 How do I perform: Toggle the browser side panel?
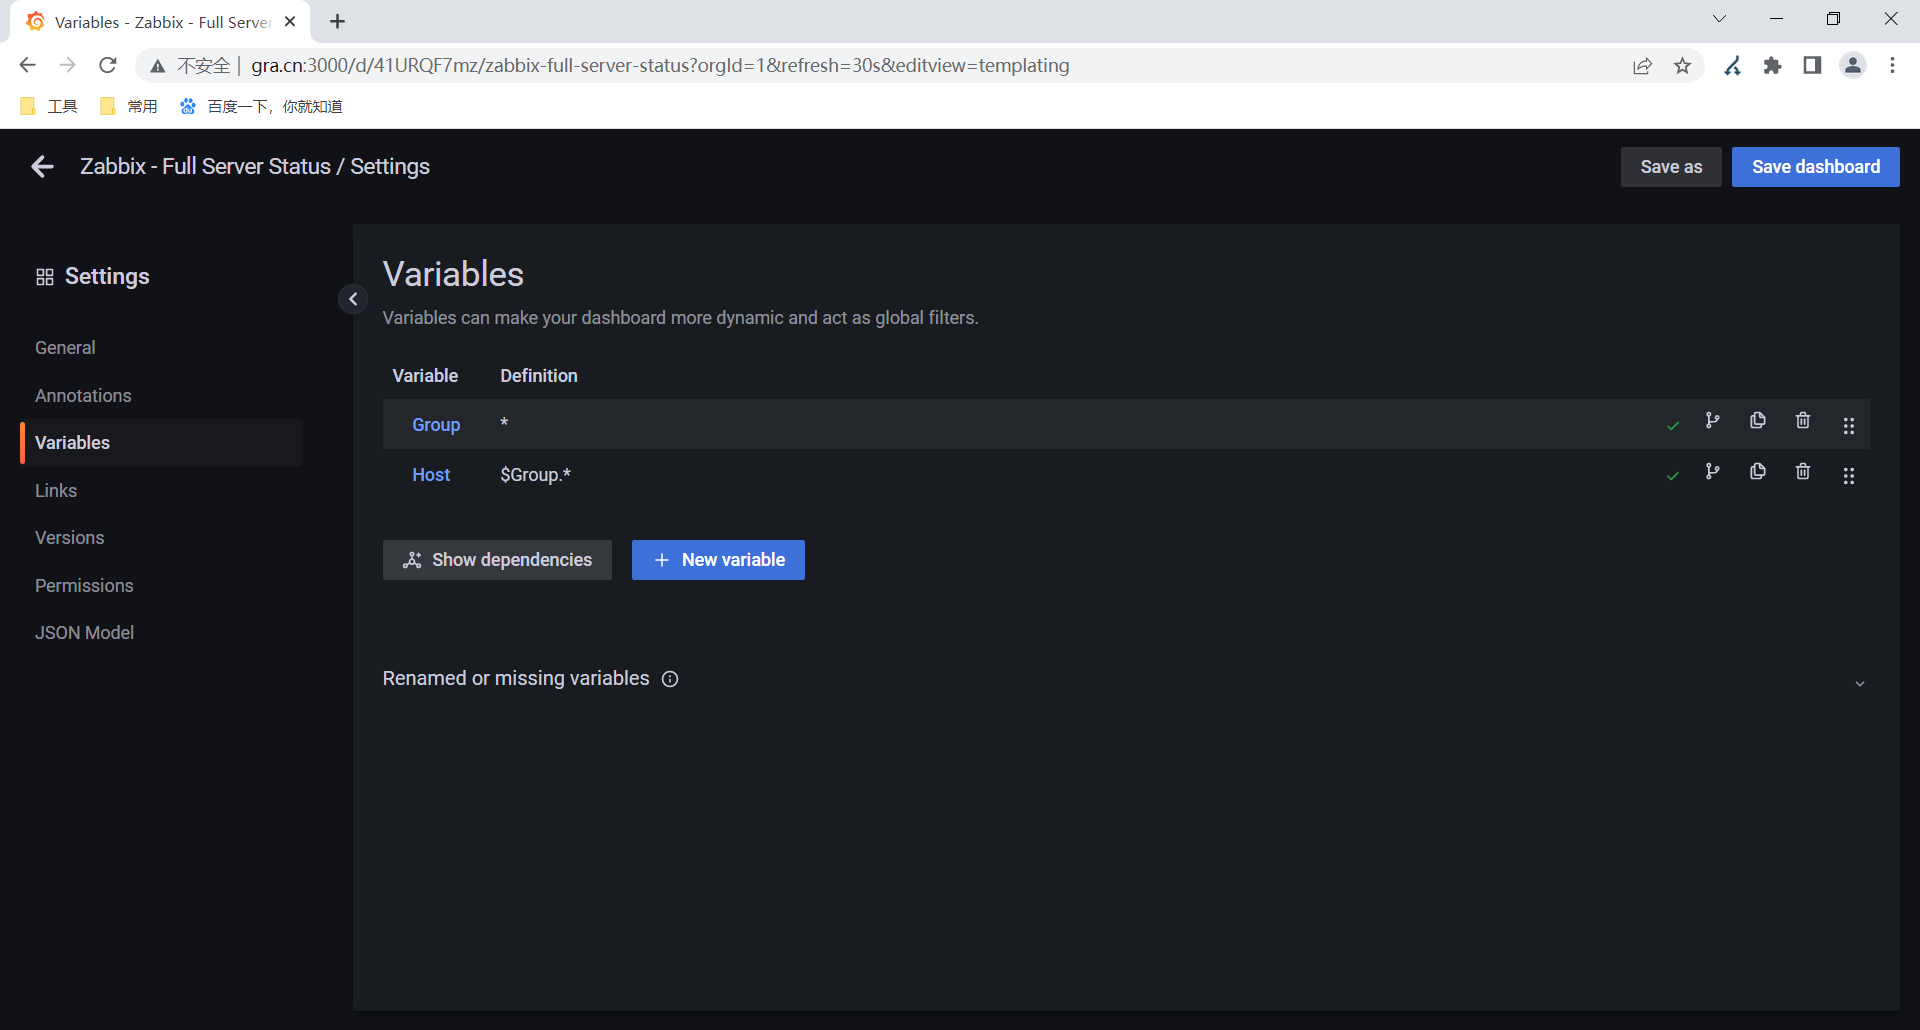pyautogui.click(x=1812, y=66)
